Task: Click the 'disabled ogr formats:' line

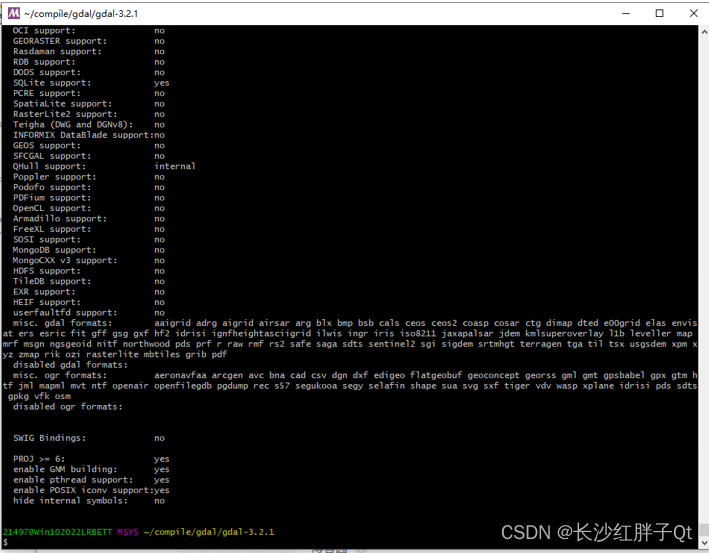Action: coord(67,406)
